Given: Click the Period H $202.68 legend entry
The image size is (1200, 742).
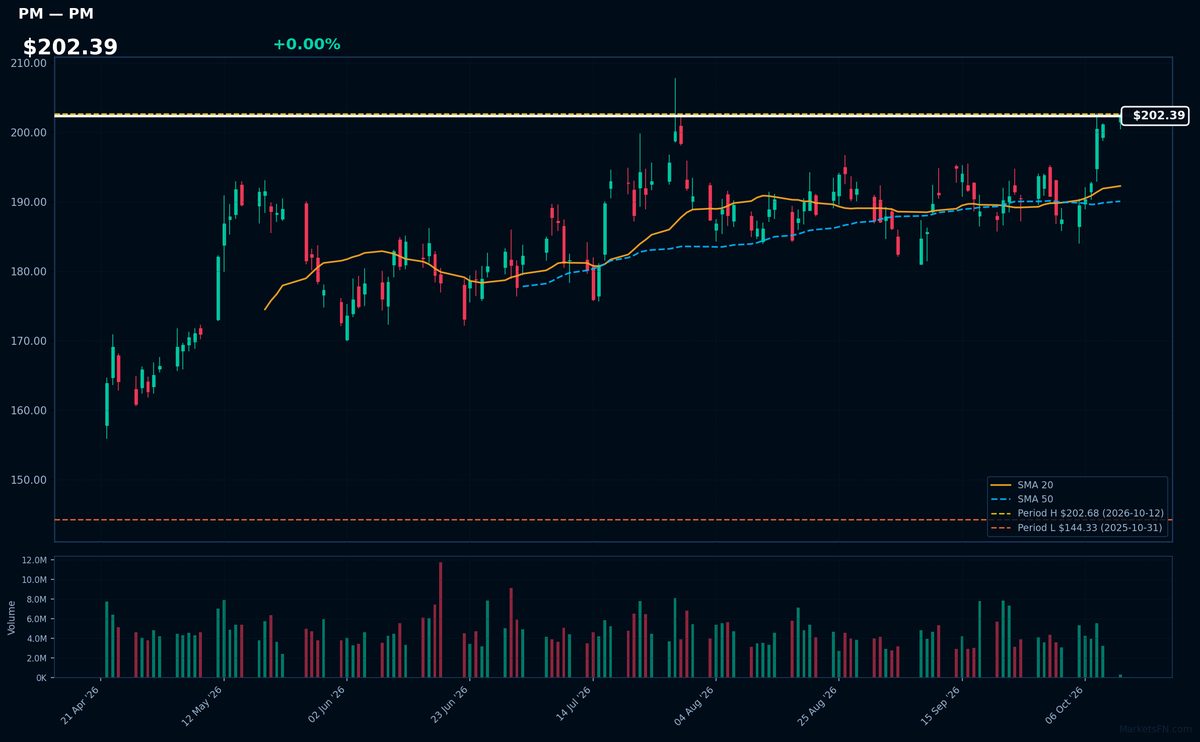Looking at the screenshot, I should [x=1076, y=513].
